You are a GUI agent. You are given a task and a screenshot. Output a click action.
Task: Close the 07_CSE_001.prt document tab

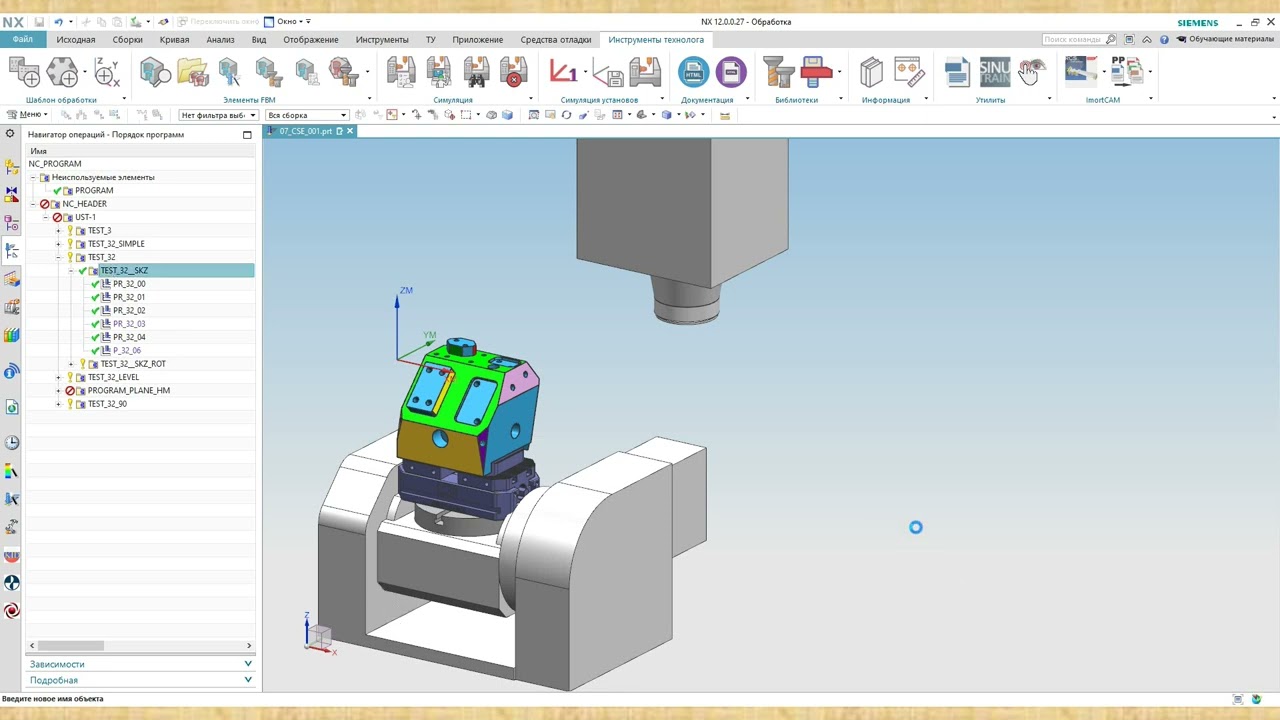350,131
